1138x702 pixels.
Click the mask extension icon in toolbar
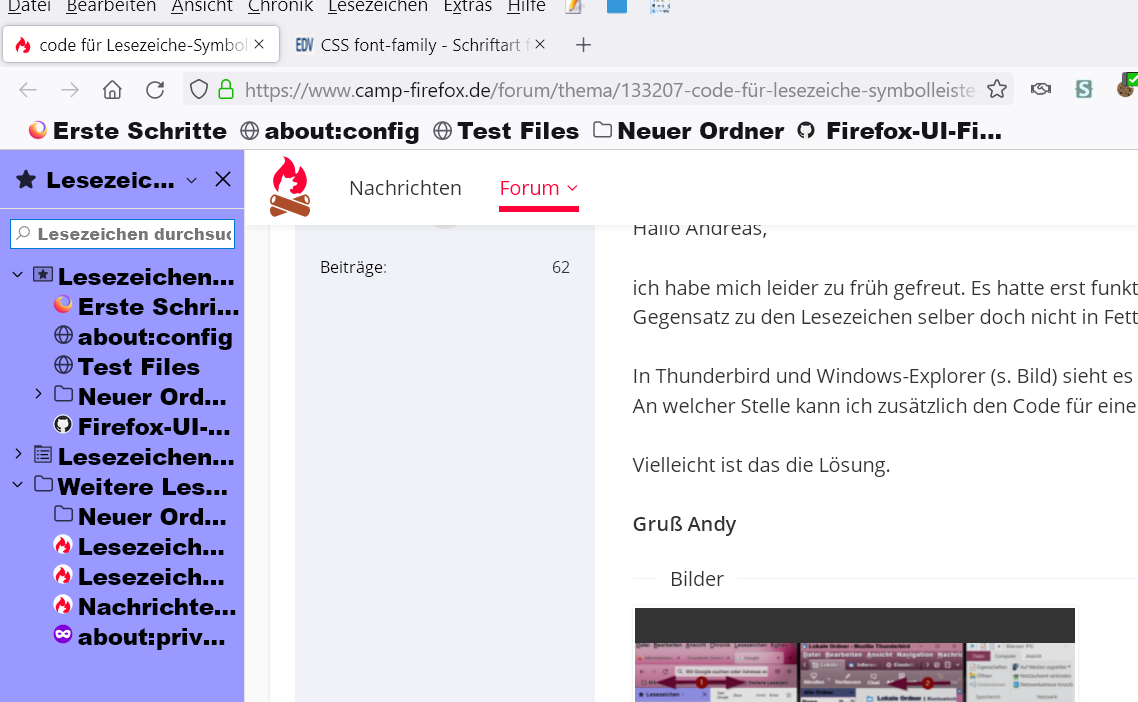(x=1041, y=89)
